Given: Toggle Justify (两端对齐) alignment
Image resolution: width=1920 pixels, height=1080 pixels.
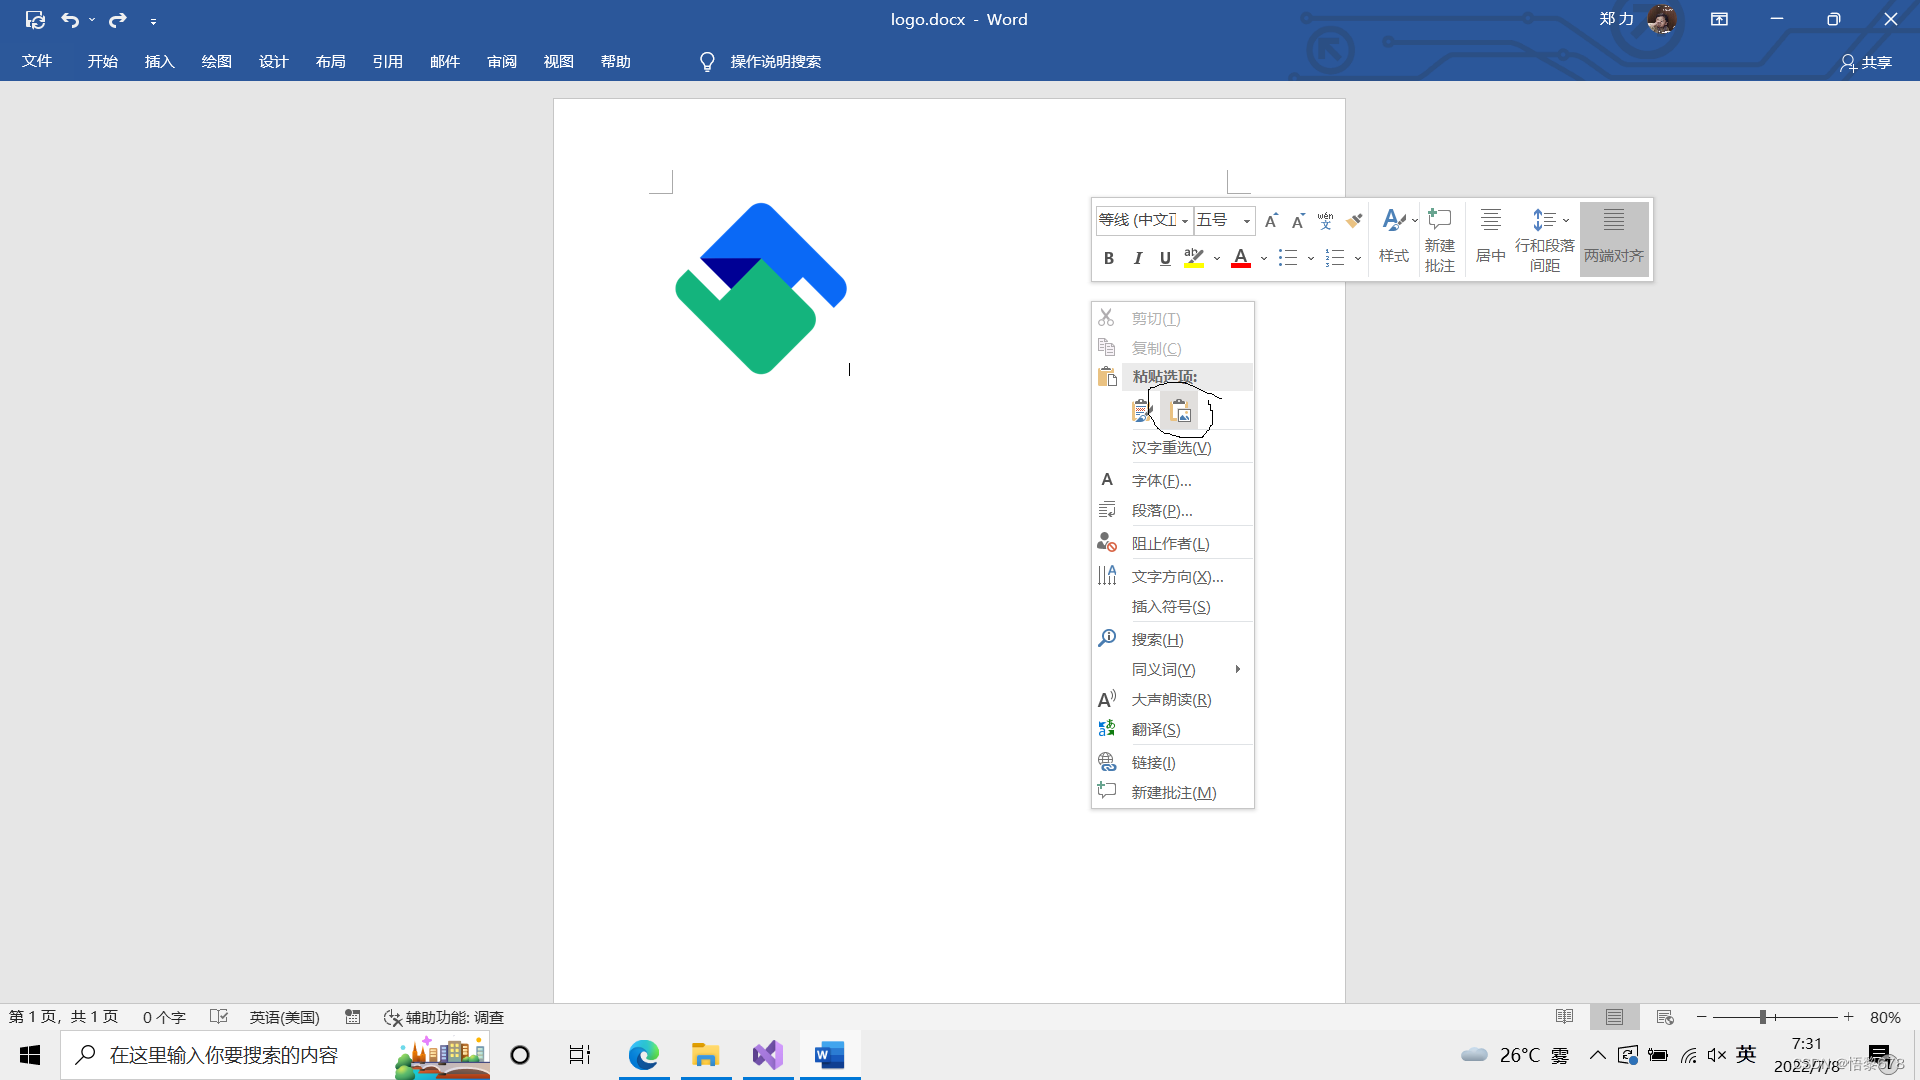Looking at the screenshot, I should click(1613, 239).
